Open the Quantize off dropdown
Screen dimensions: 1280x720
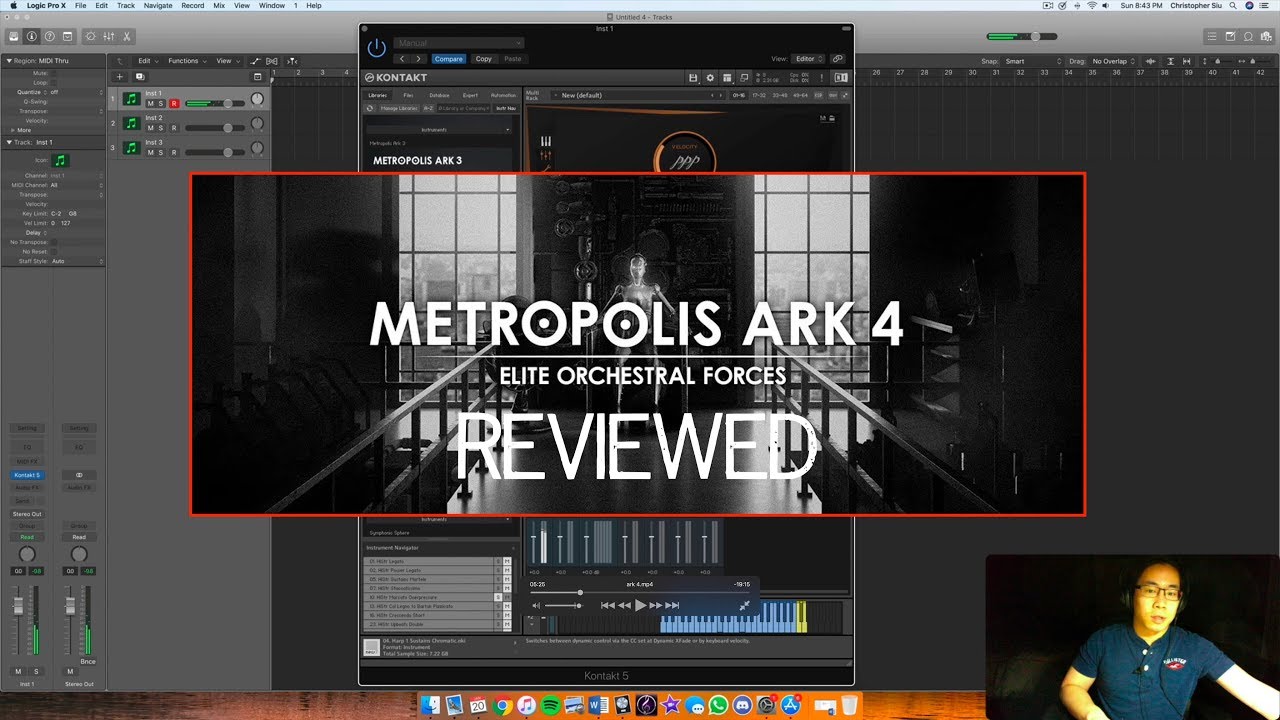(77, 92)
